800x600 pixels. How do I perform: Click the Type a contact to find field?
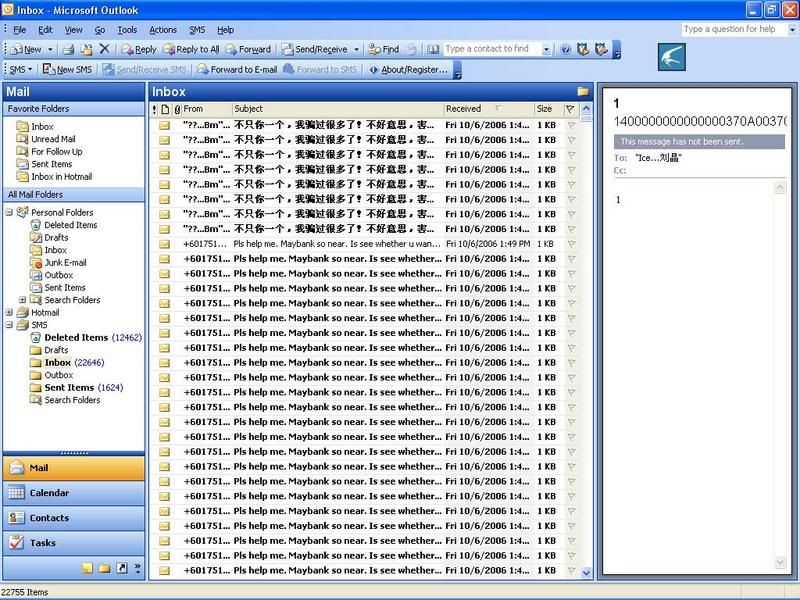[492, 49]
